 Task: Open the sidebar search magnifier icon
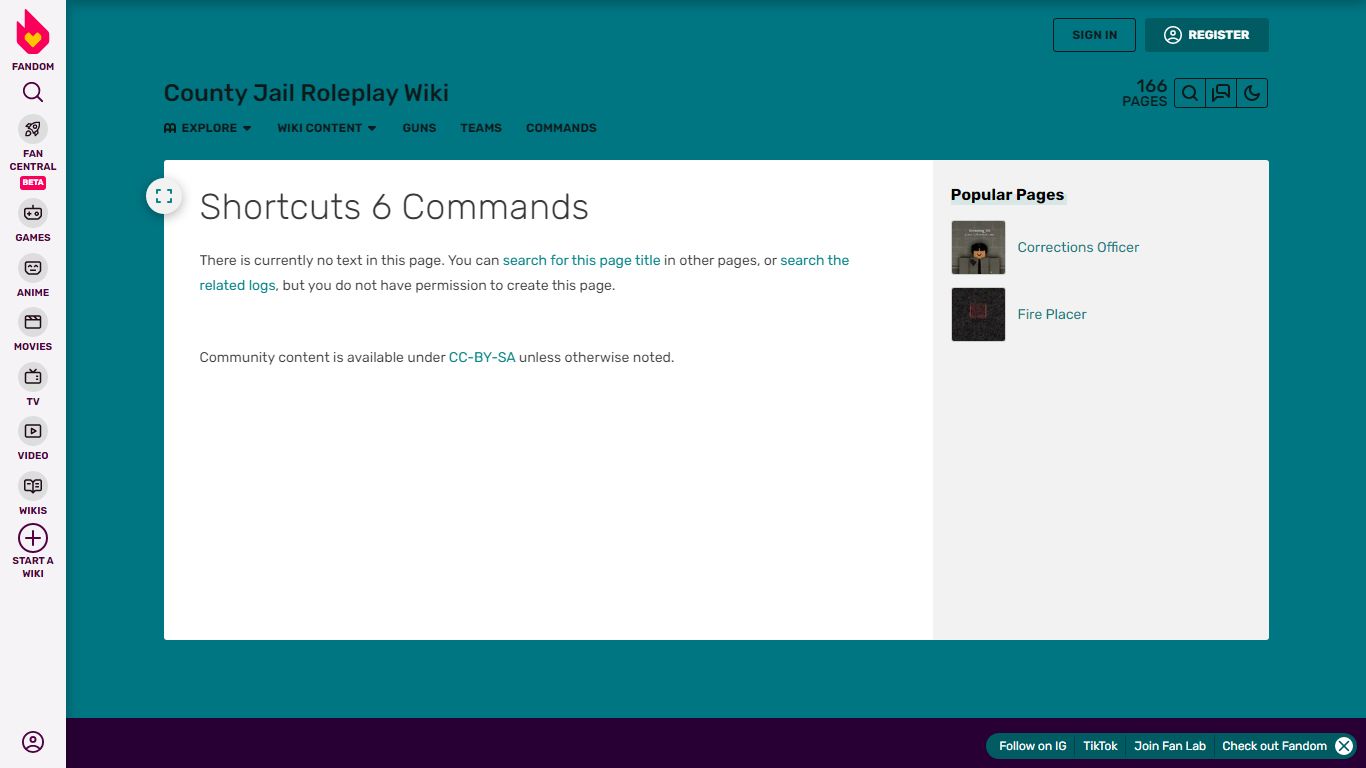33,93
